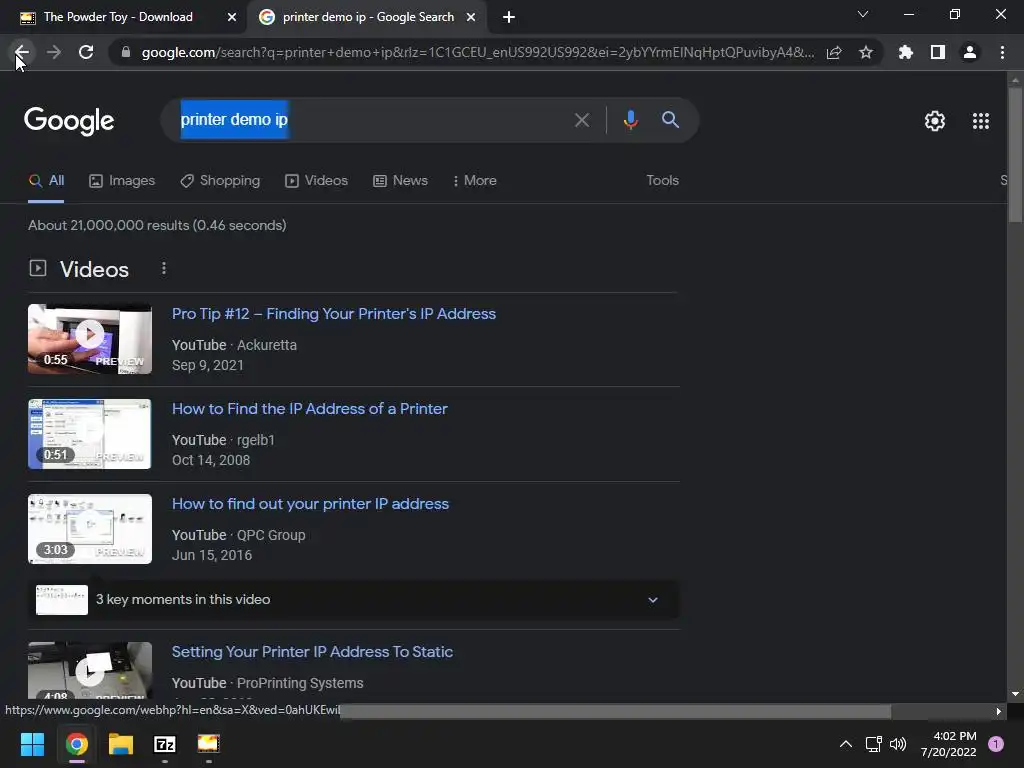Click the horizontal scrollbar right arrow
1024x768 pixels.
pyautogui.click(x=998, y=711)
